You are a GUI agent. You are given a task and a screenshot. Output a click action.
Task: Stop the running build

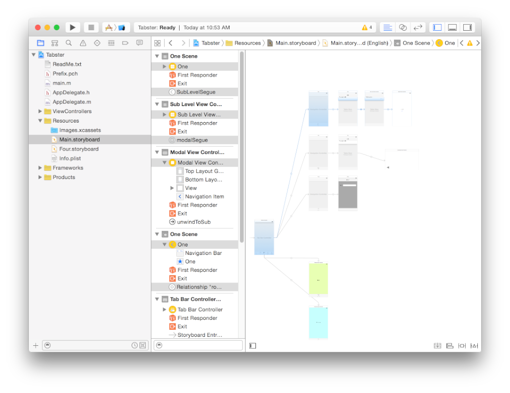(x=91, y=27)
